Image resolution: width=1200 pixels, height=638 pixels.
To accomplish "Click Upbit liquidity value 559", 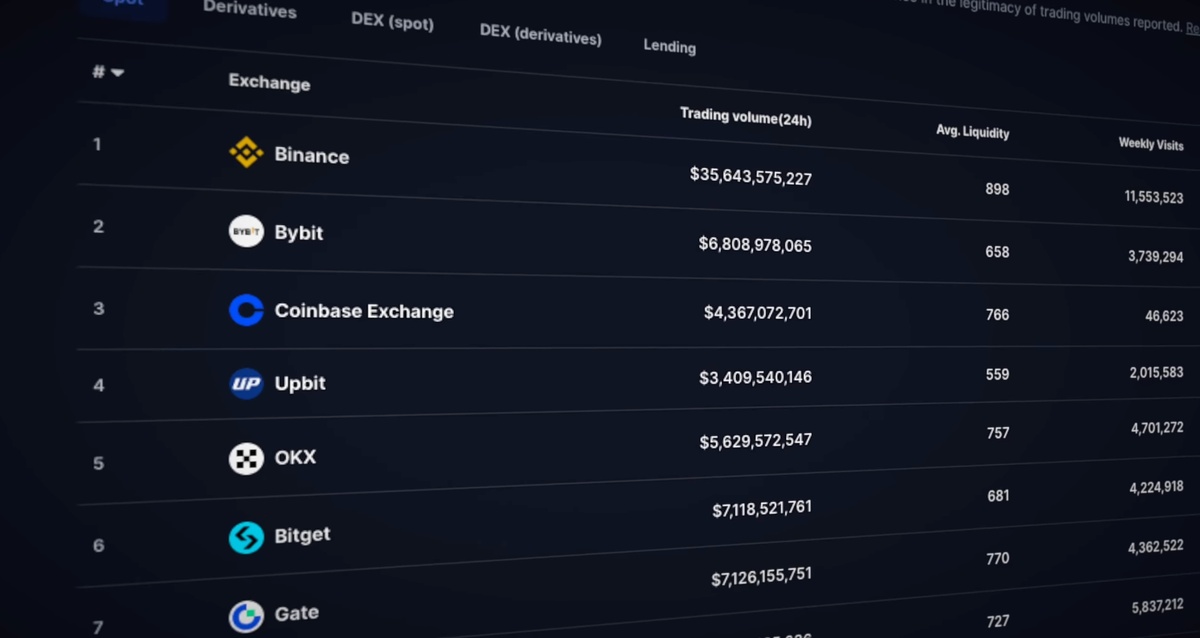I will pos(997,374).
